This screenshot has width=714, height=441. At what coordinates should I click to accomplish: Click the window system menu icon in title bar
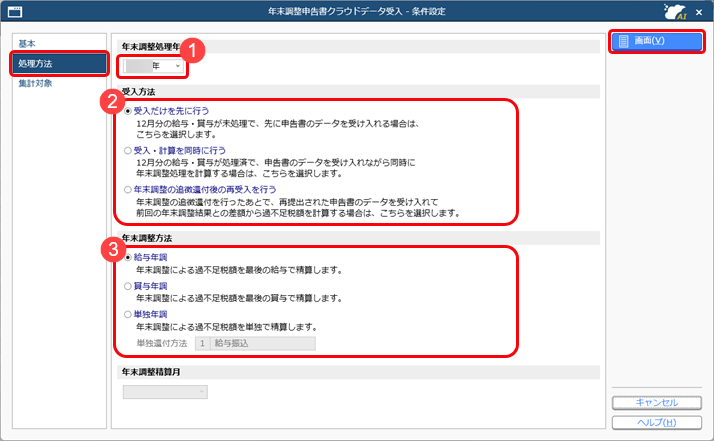(x=15, y=11)
